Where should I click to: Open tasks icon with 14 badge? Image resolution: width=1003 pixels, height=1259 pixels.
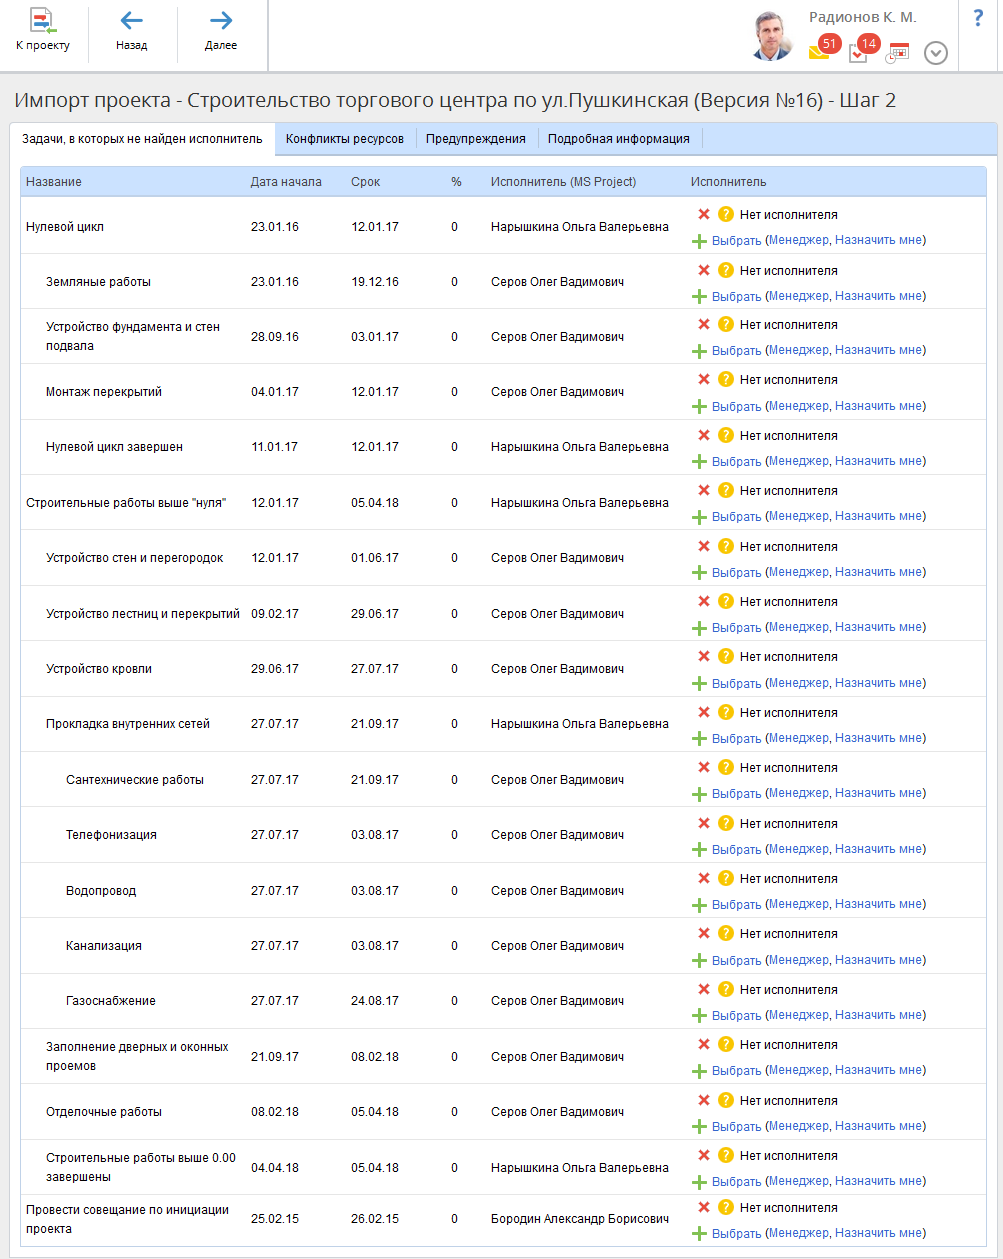pyautogui.click(x=858, y=53)
